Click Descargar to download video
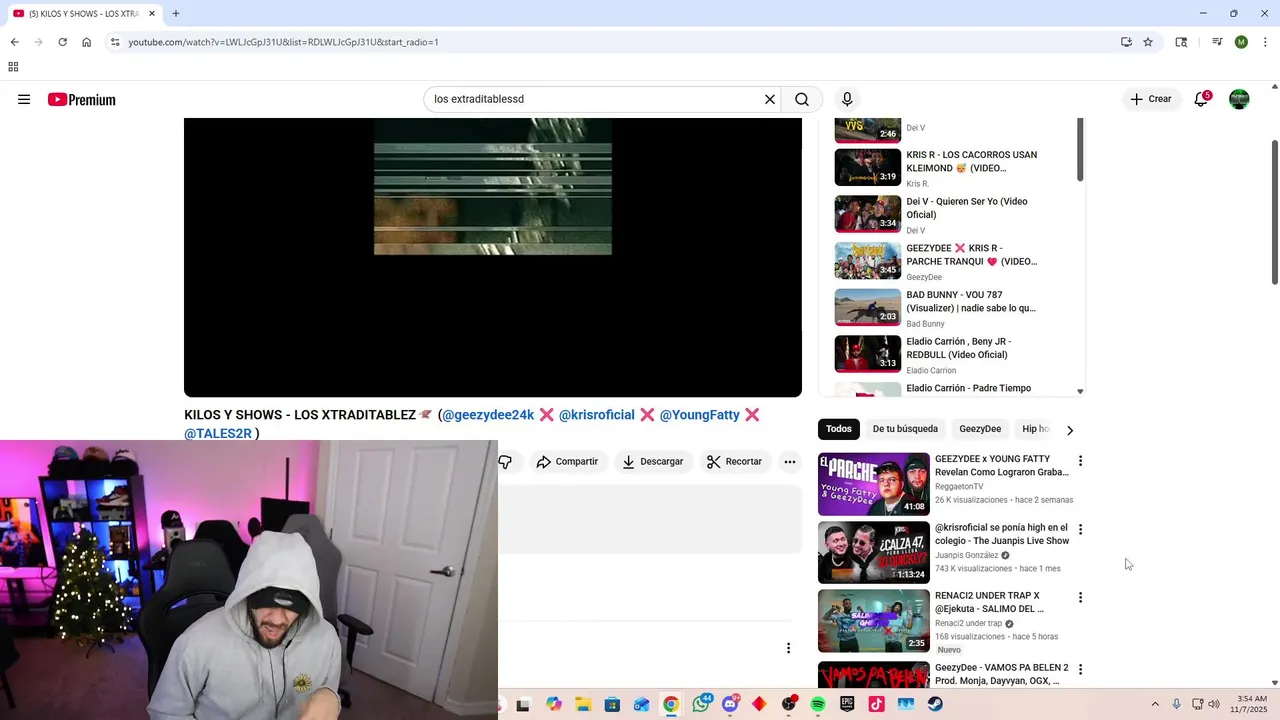Viewport: 1280px width, 720px height. click(x=652, y=461)
